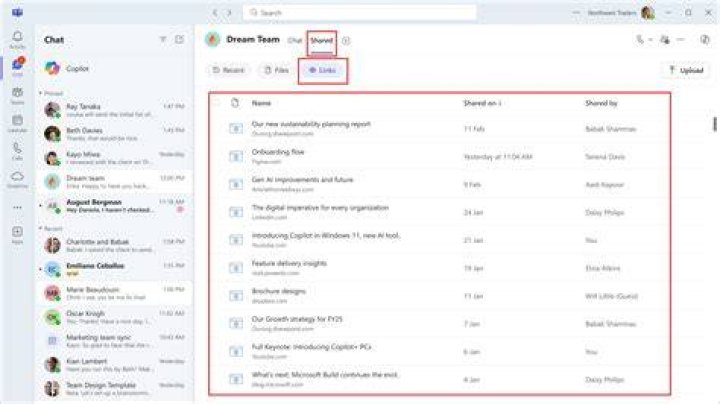The width and height of the screenshot is (720, 404).
Task: Open the Charlotte and Babak chat
Action: point(114,246)
